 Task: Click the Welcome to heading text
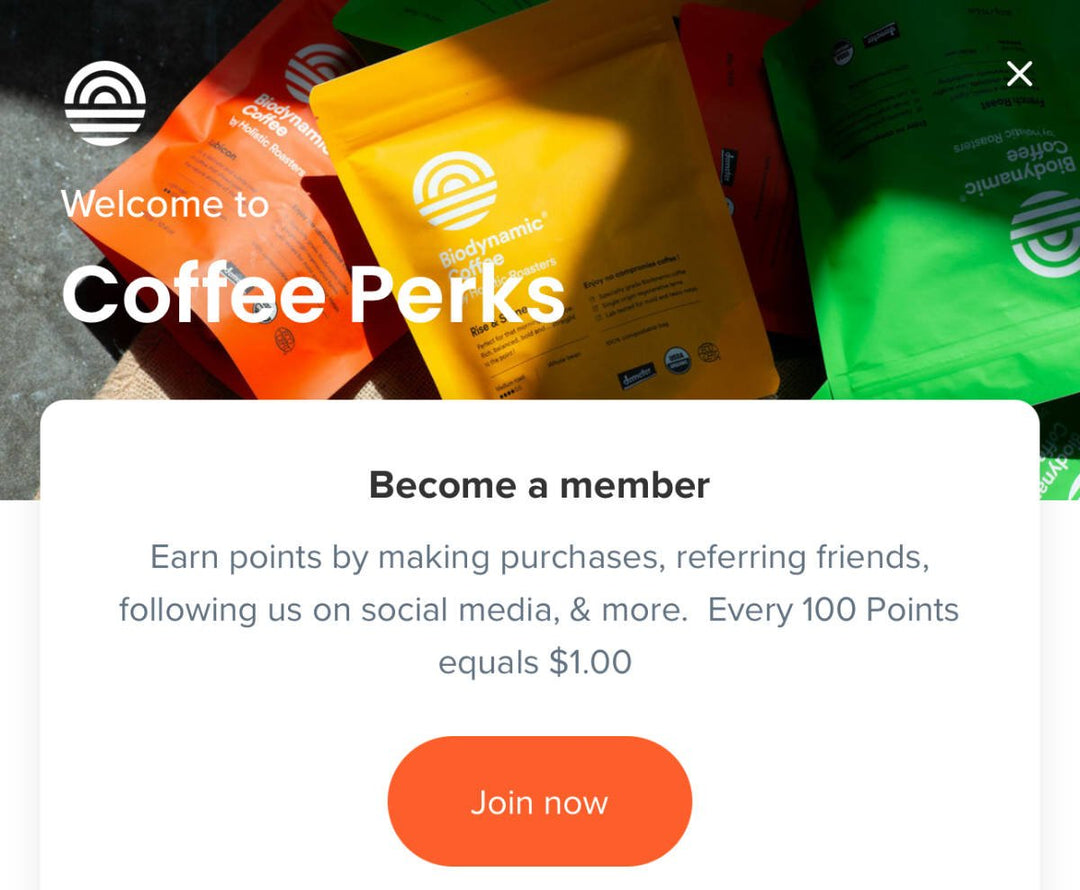(x=165, y=204)
